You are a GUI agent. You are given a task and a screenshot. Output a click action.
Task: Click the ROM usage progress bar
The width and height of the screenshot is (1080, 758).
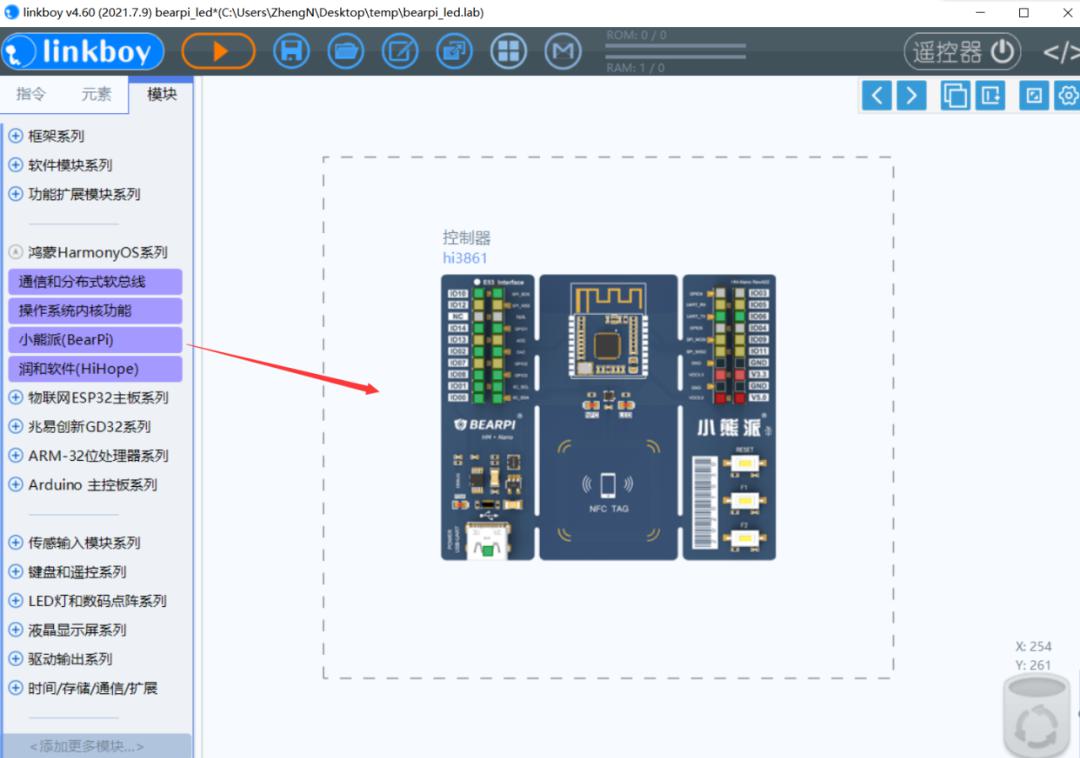pos(676,46)
